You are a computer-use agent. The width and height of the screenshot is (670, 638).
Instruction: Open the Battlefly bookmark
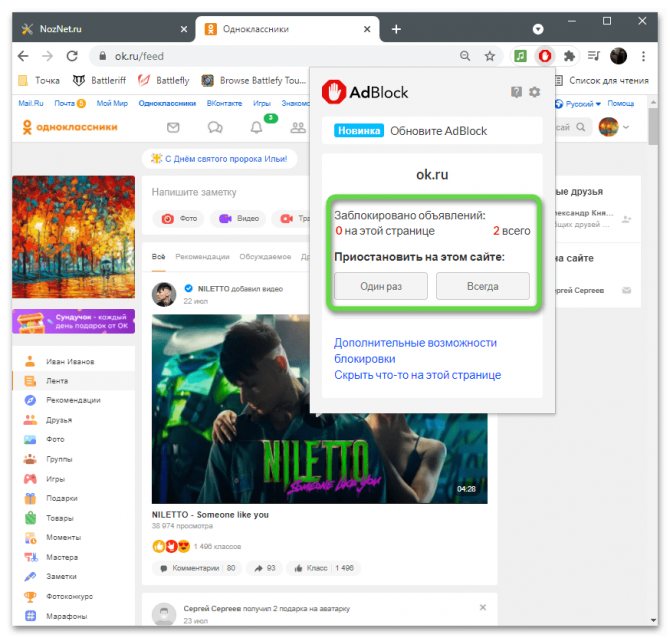[165, 80]
